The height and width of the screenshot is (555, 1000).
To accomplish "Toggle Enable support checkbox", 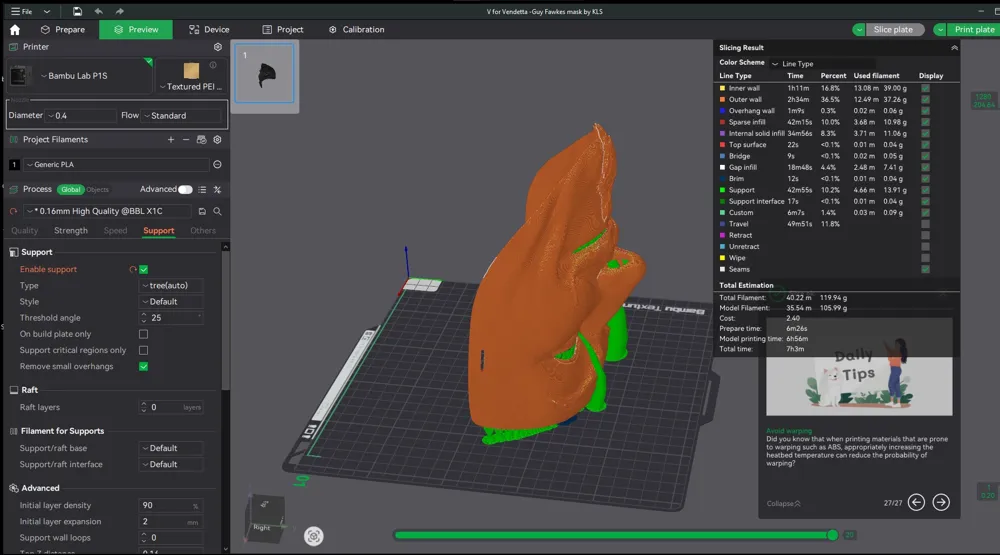I will point(143,270).
